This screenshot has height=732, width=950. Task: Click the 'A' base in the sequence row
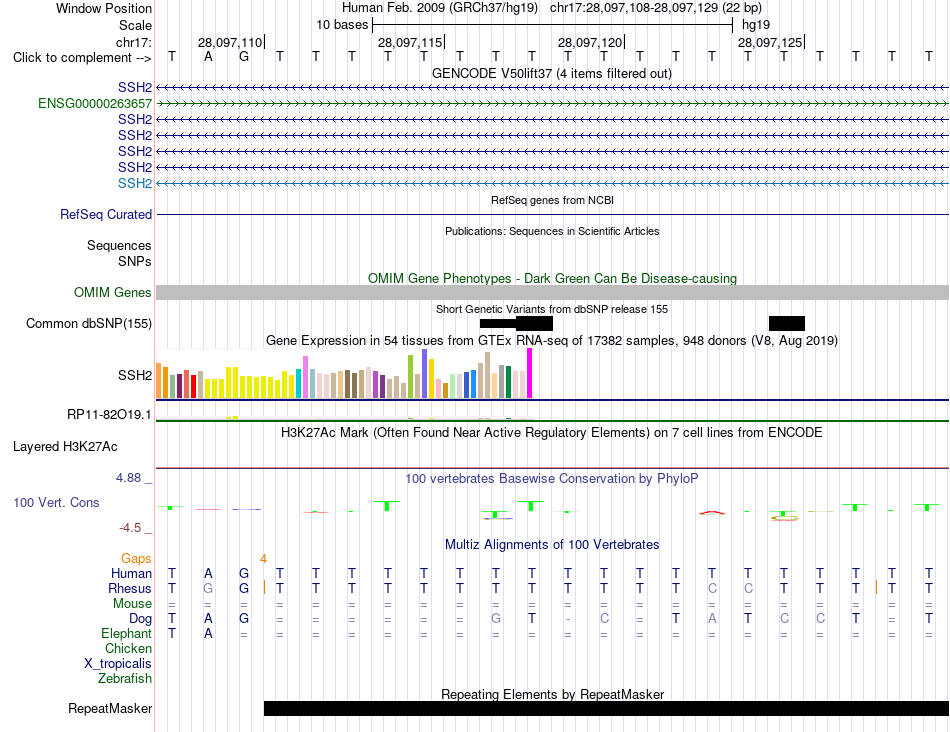coord(208,57)
